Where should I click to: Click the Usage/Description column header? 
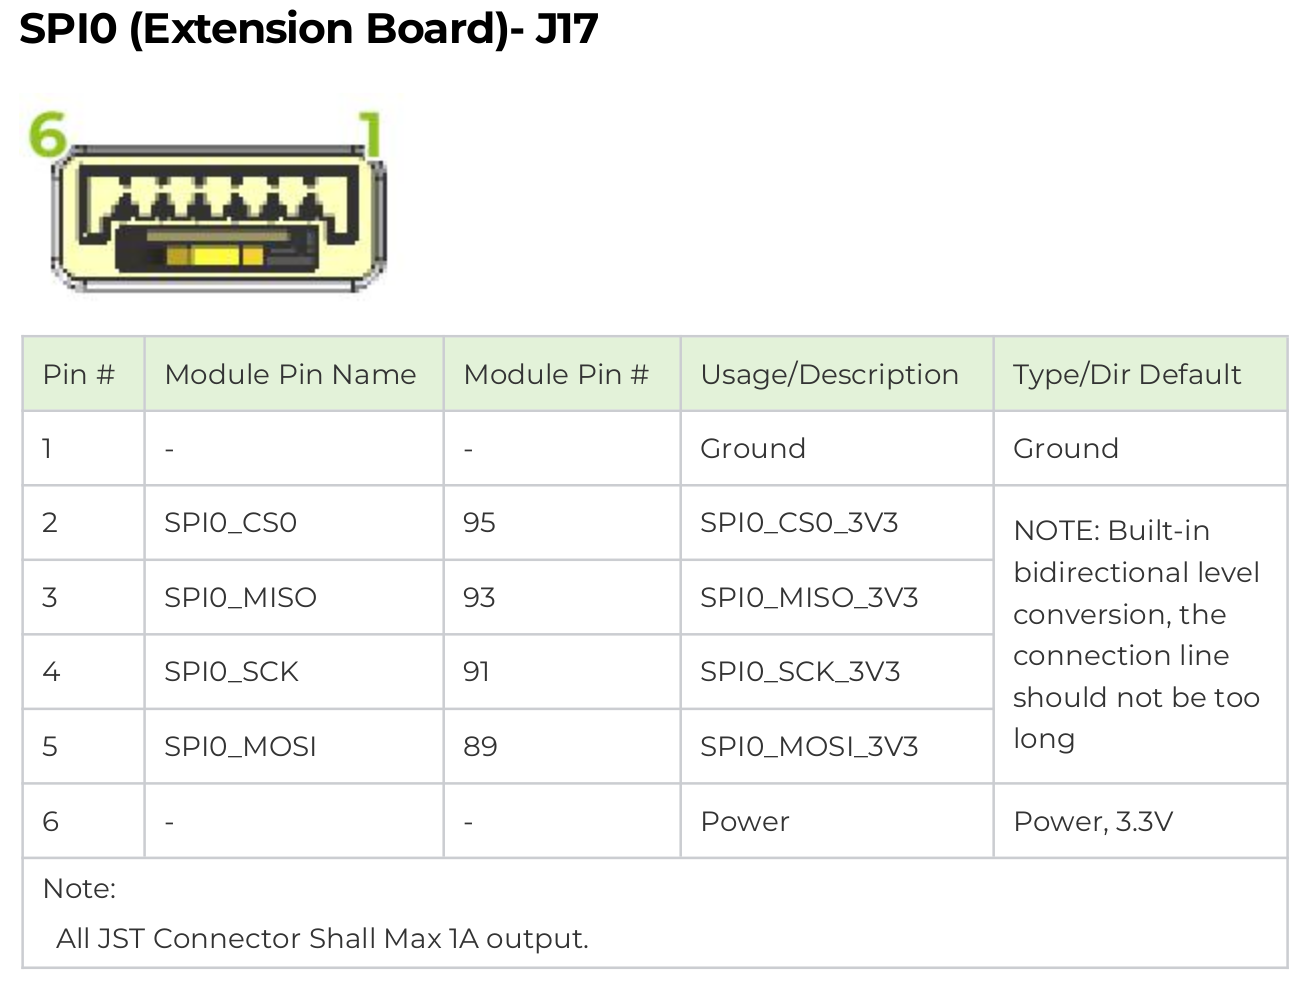pos(837,374)
